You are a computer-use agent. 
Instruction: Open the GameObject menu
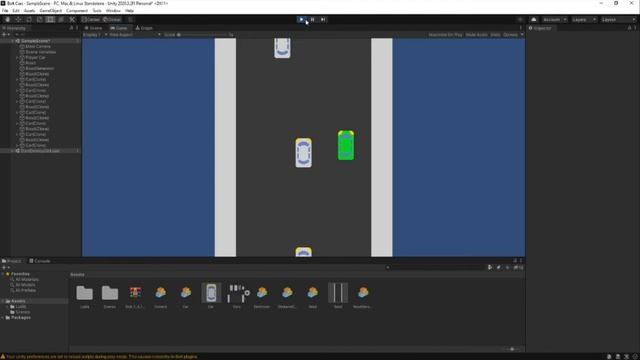(x=51, y=11)
